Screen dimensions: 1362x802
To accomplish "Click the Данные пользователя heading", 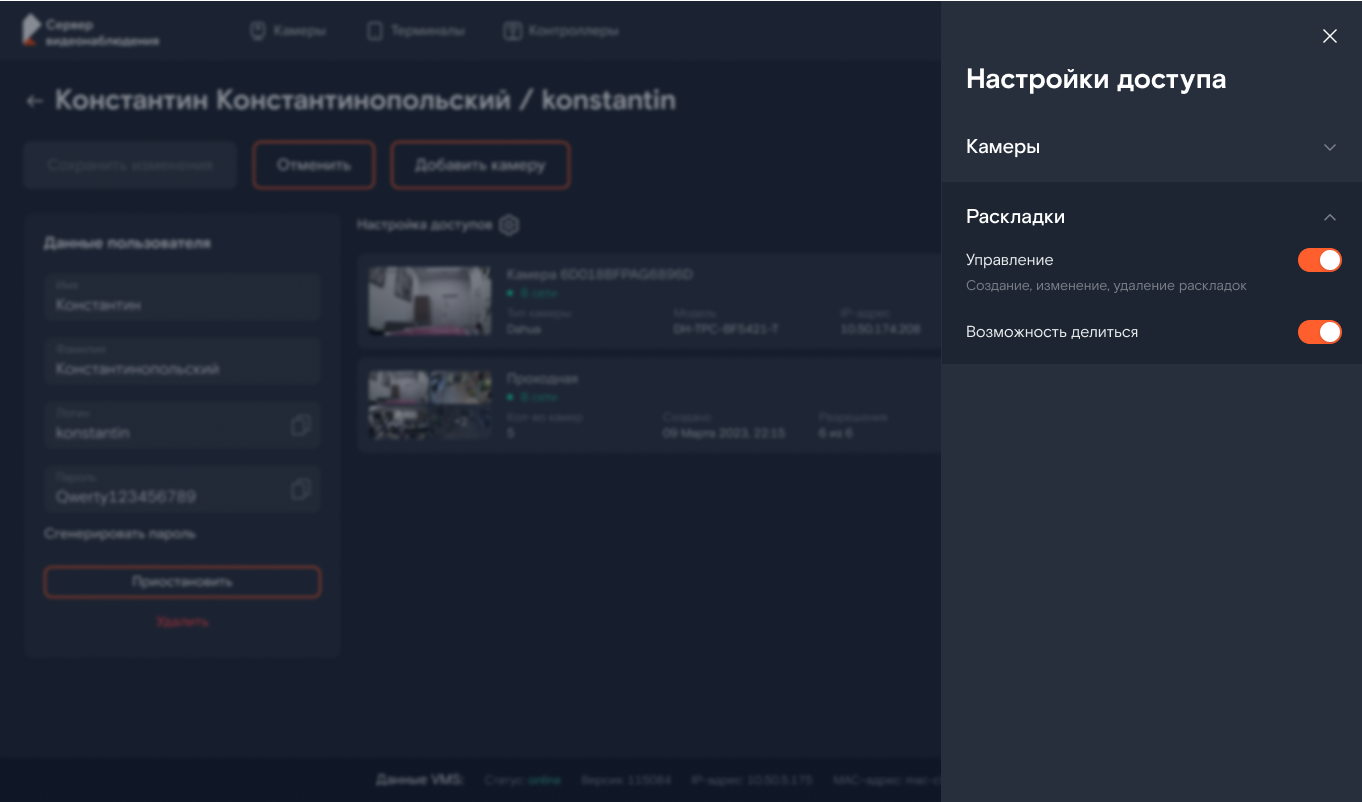I will pos(127,243).
